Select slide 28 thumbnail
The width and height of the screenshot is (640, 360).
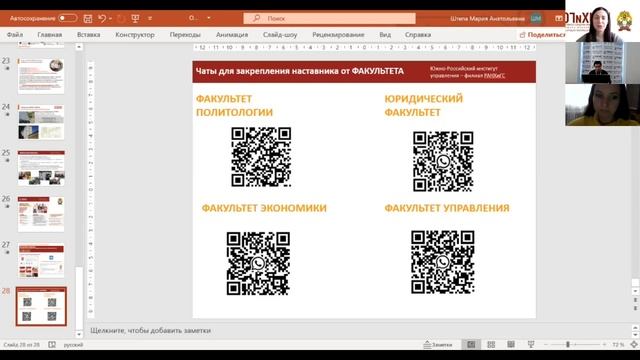click(41, 306)
